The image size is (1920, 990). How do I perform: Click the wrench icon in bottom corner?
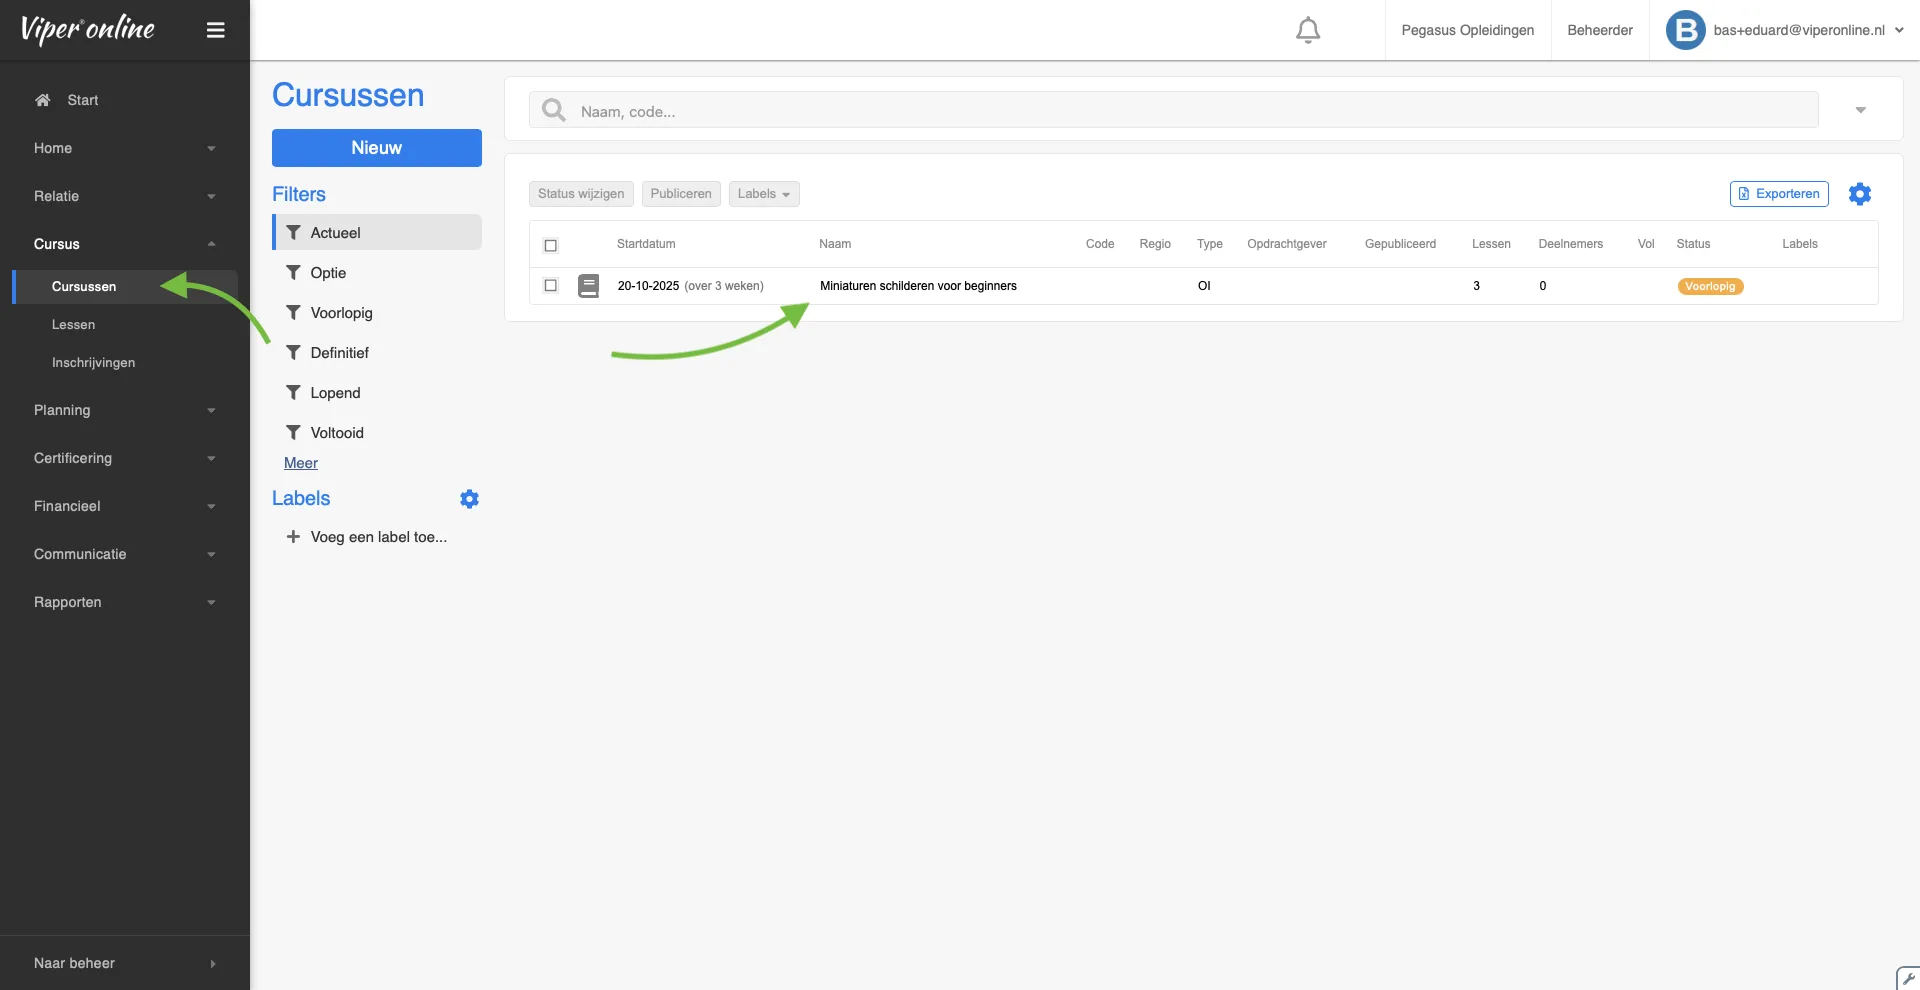tap(1908, 979)
